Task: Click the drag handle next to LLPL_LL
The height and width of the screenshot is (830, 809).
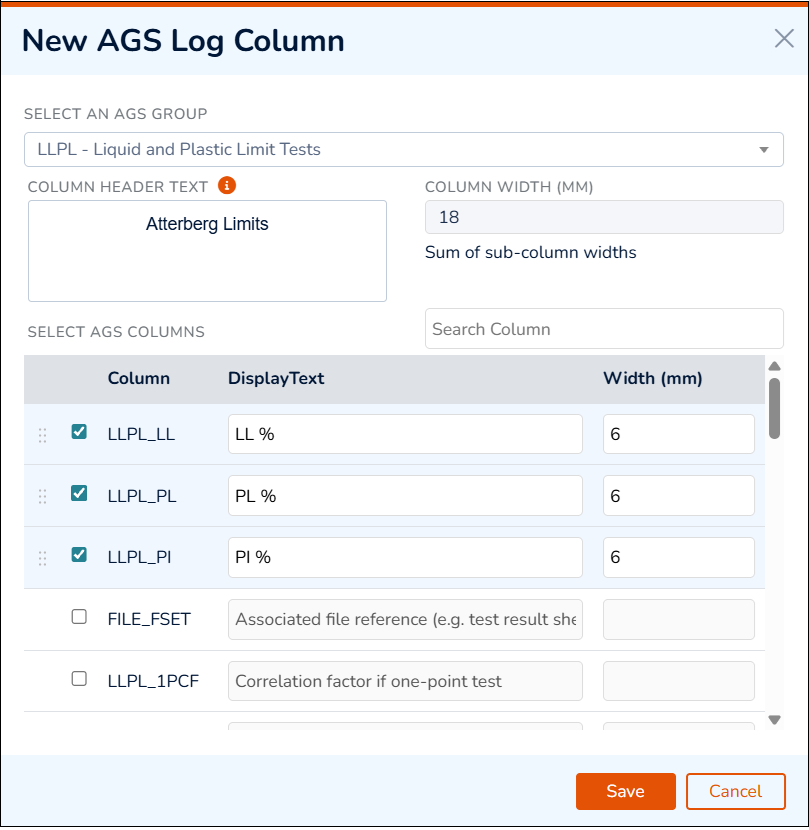Action: click(x=42, y=434)
